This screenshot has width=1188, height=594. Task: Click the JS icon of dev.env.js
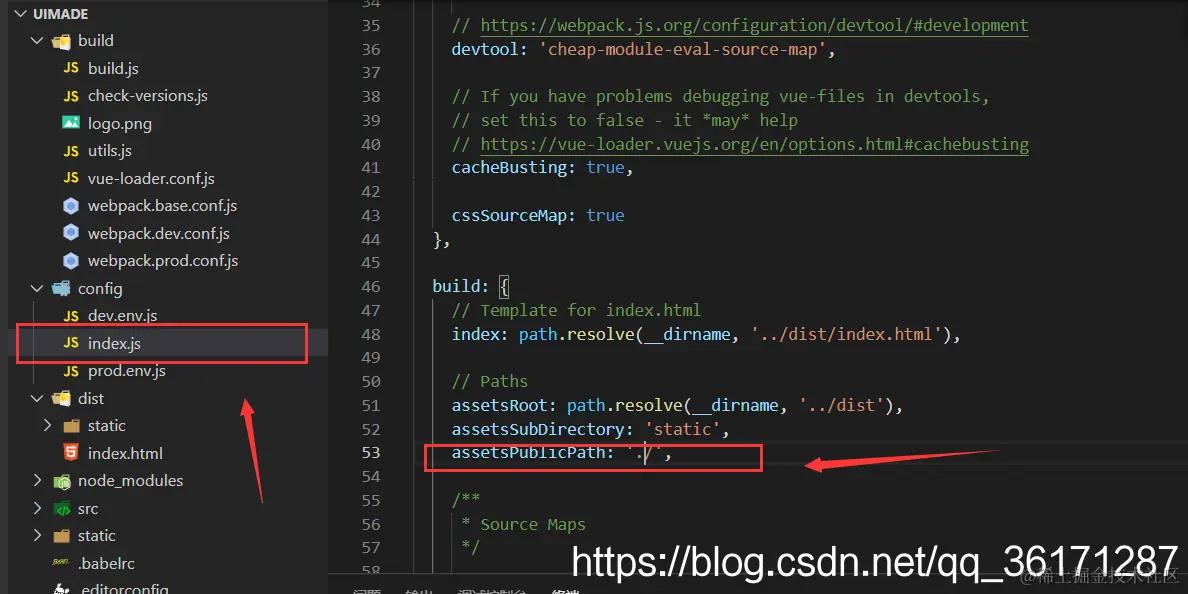click(x=71, y=316)
